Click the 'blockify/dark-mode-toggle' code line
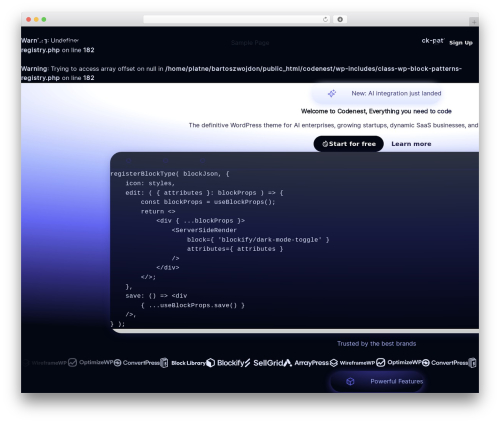Screen dimensions: 500x423 point(258,240)
